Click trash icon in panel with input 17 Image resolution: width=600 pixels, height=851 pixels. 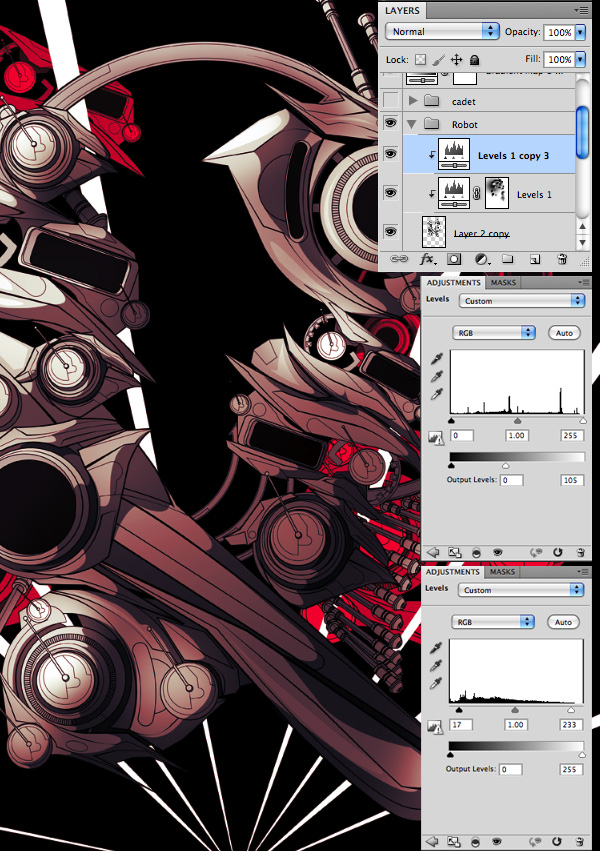(579, 841)
